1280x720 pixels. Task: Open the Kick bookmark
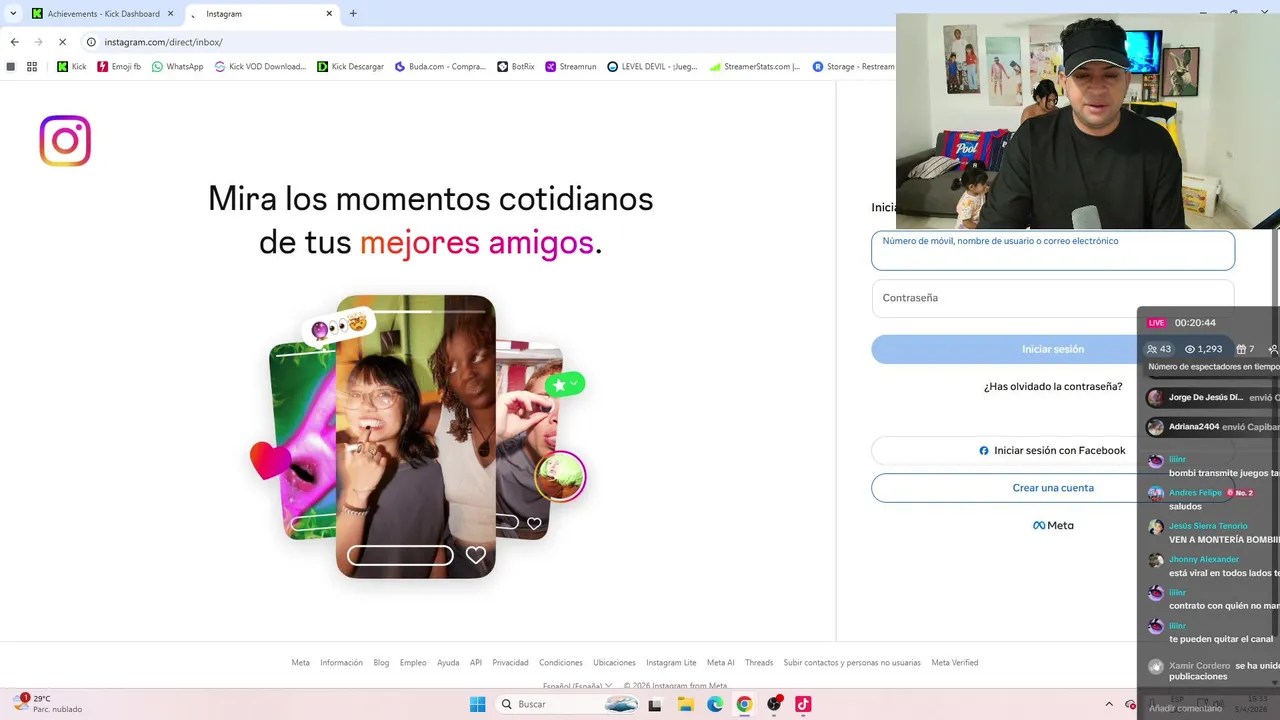pyautogui.click(x=71, y=67)
